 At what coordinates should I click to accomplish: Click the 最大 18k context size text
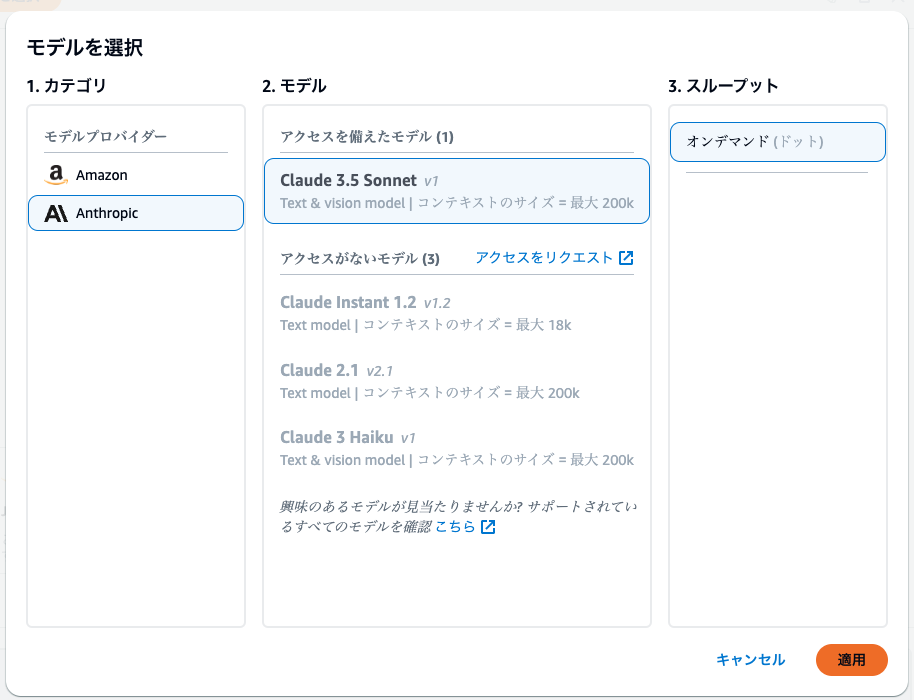pyautogui.click(x=543, y=325)
